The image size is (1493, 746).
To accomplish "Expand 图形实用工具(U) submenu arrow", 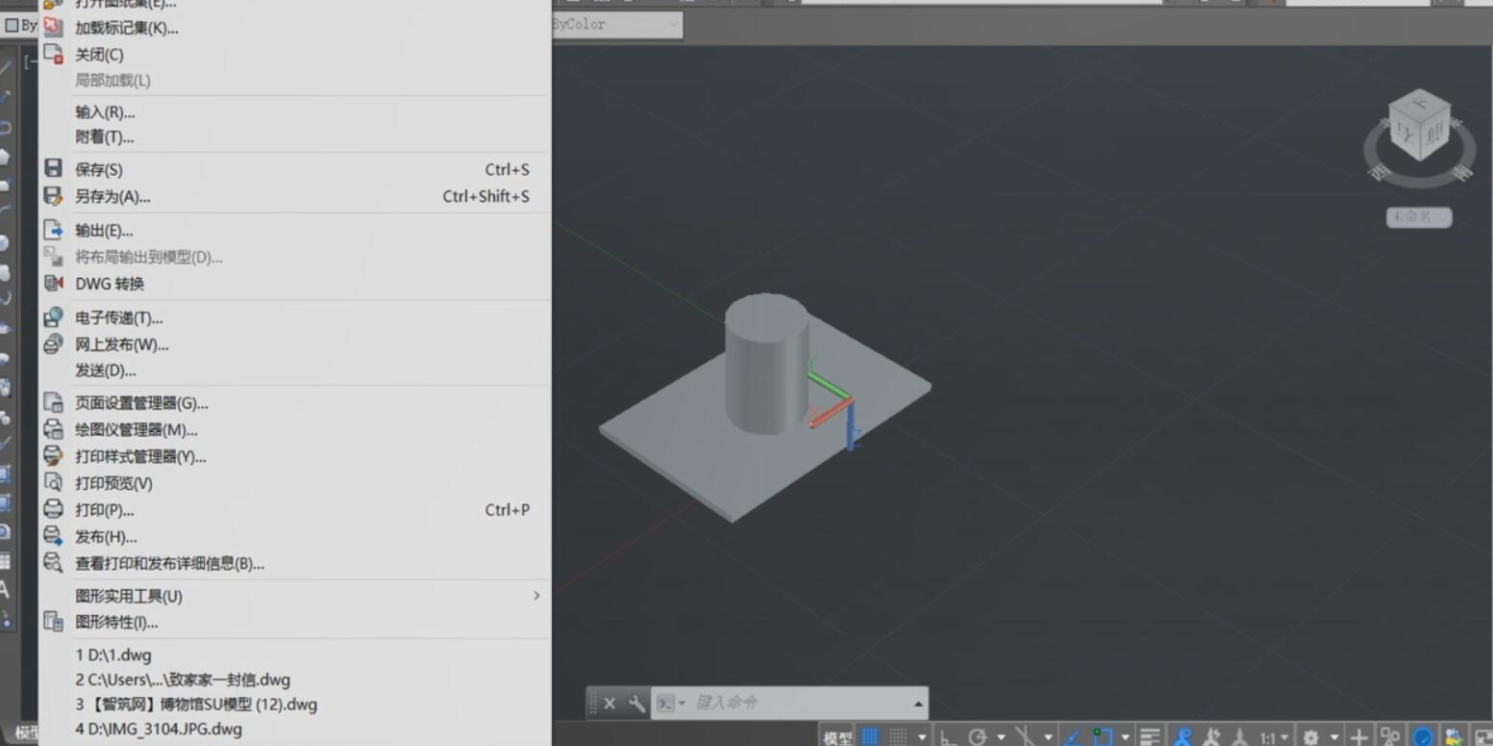I will click(x=536, y=595).
